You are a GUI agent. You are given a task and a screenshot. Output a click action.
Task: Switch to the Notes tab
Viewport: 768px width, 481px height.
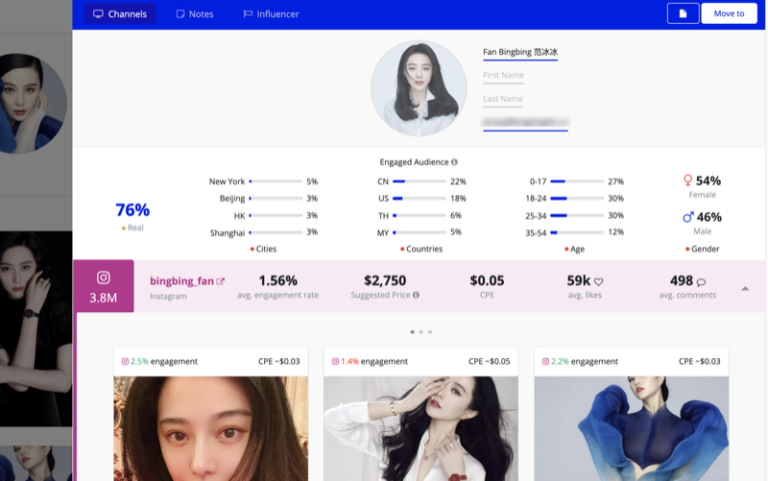[195, 14]
